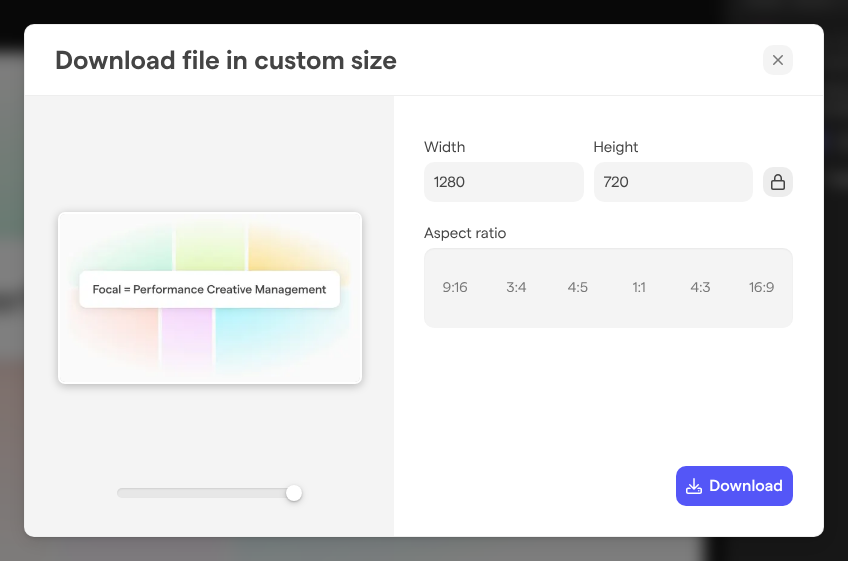Choose the 4:5 aspect ratio option

point(578,287)
